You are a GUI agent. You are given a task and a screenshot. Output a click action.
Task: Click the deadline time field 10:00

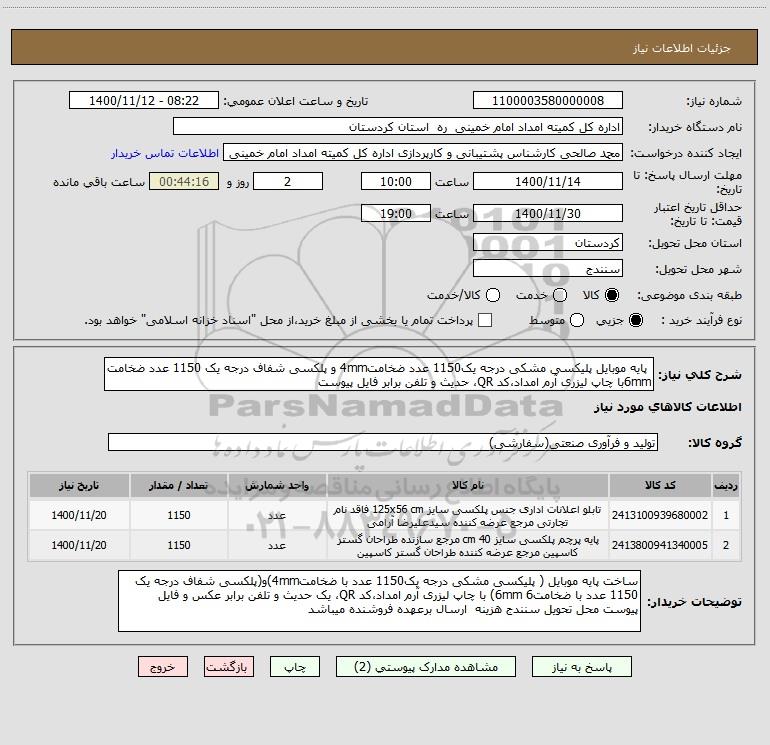396,181
